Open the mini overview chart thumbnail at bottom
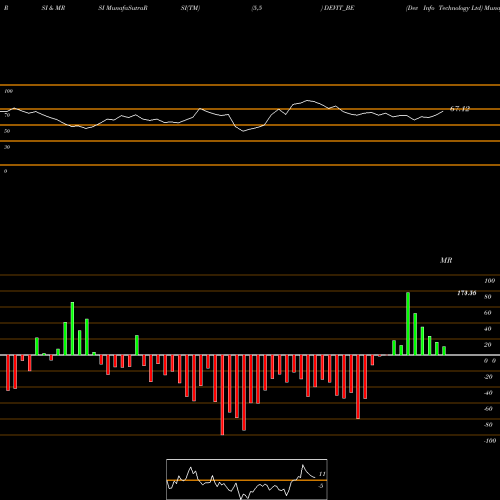 tap(247, 479)
